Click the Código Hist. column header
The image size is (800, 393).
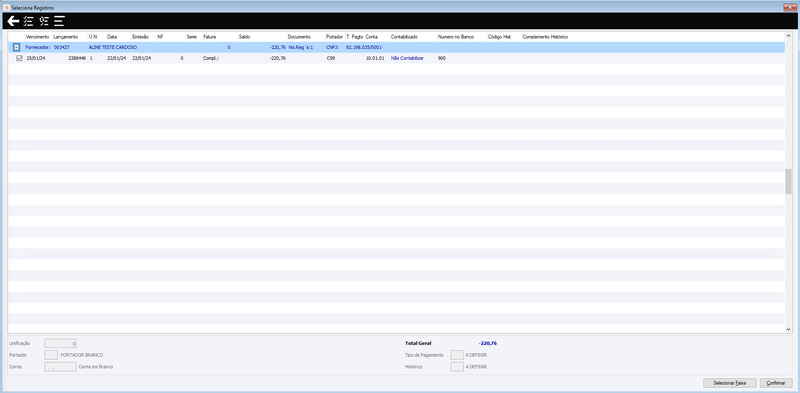499,37
